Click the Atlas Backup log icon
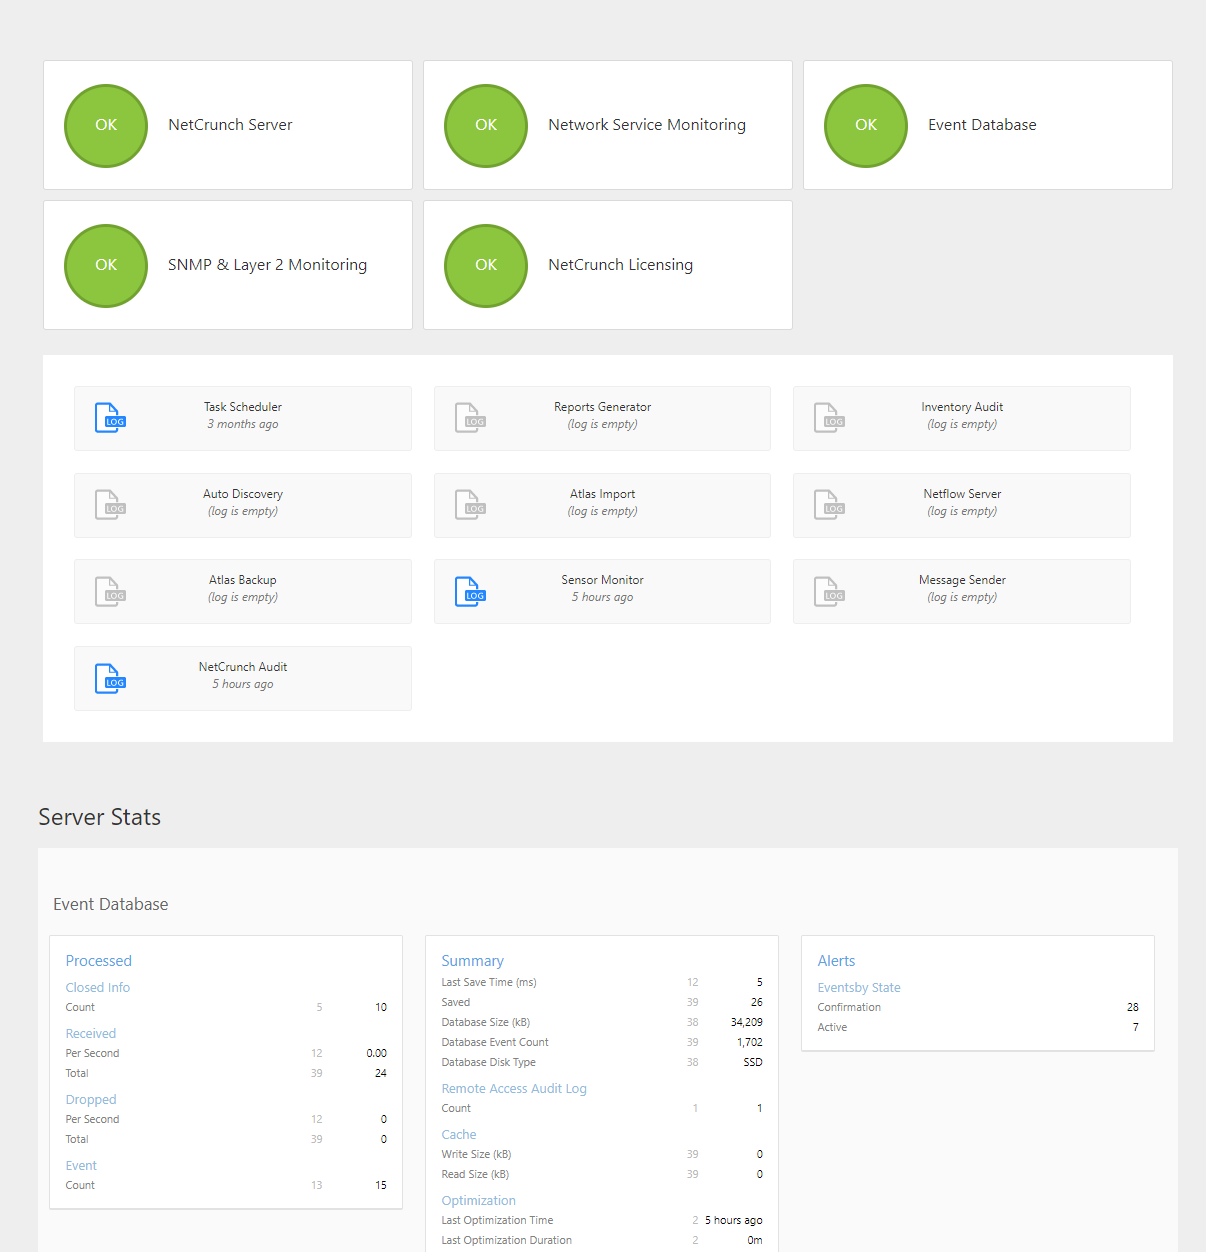 [x=110, y=591]
